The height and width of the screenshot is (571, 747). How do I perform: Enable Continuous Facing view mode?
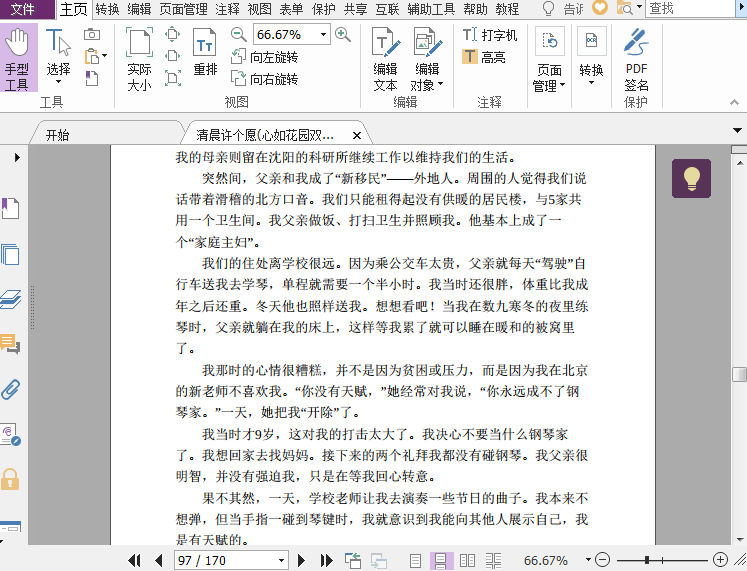(494, 561)
